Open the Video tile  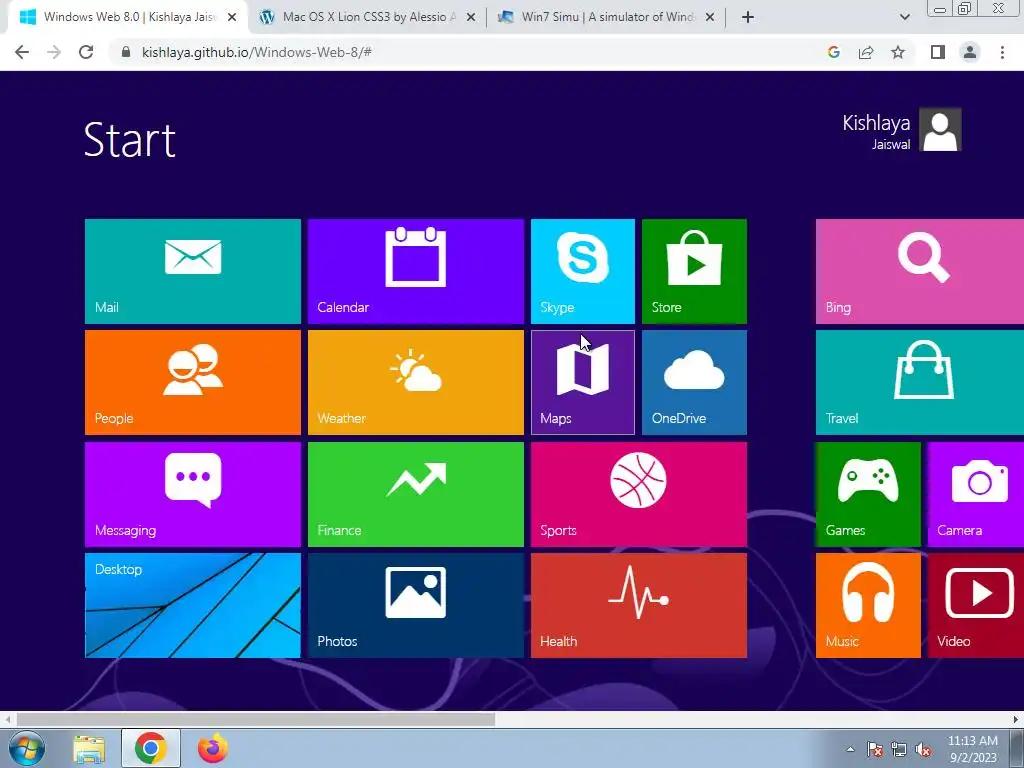pyautogui.click(x=976, y=605)
